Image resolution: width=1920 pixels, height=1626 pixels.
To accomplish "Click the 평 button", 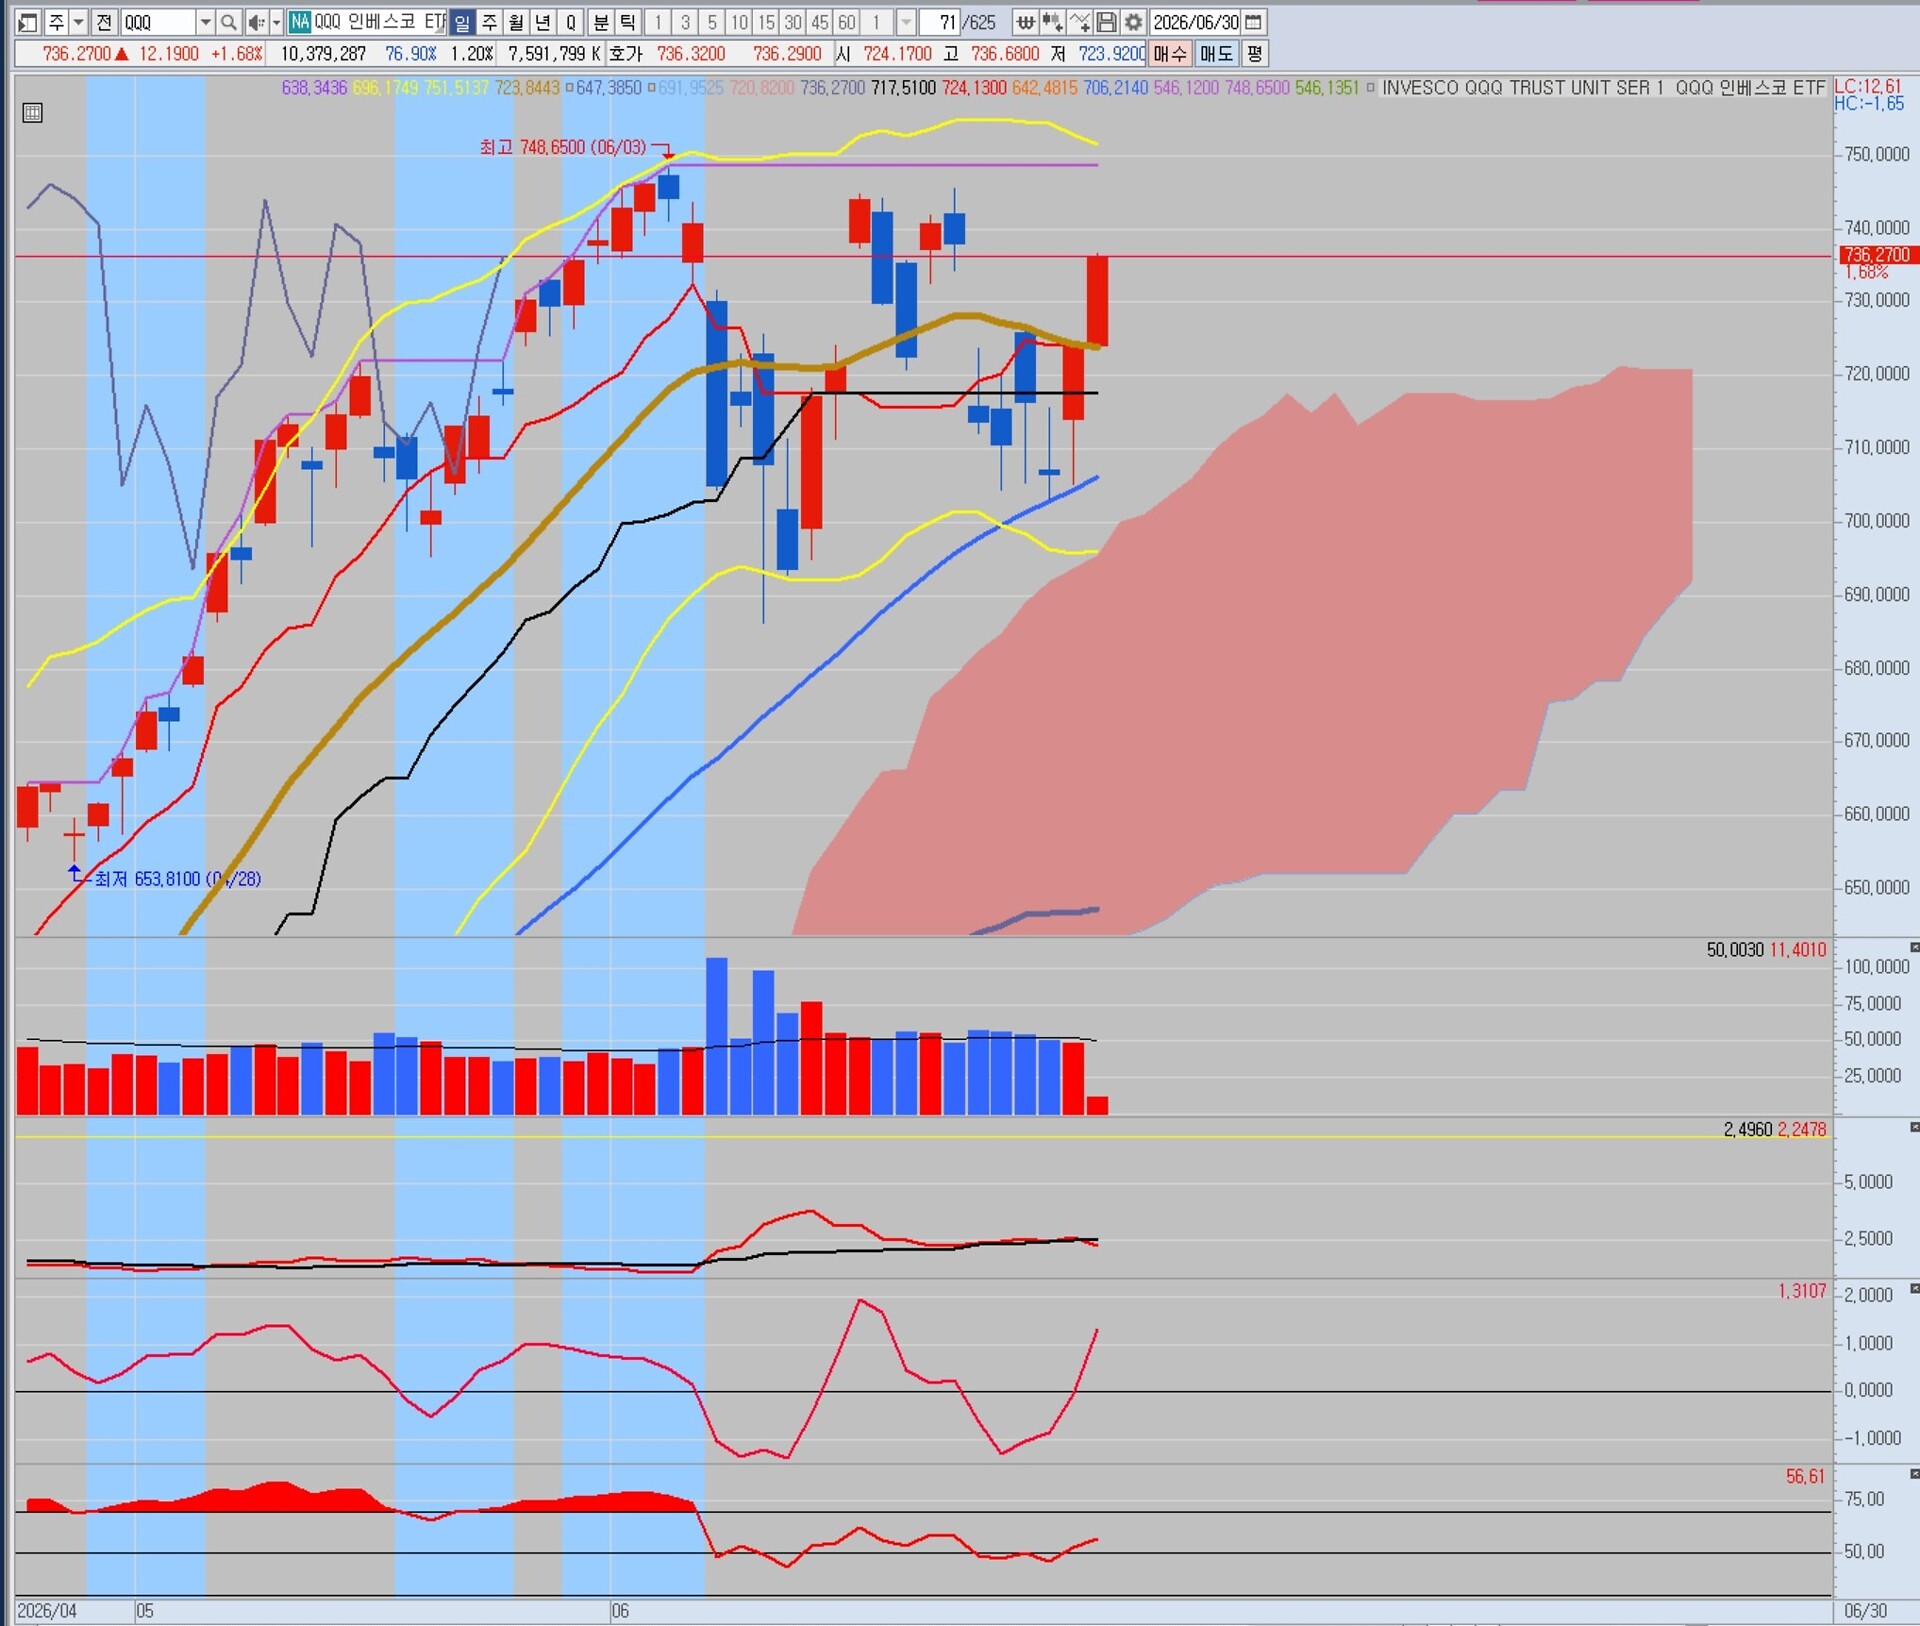I will (x=1255, y=54).
